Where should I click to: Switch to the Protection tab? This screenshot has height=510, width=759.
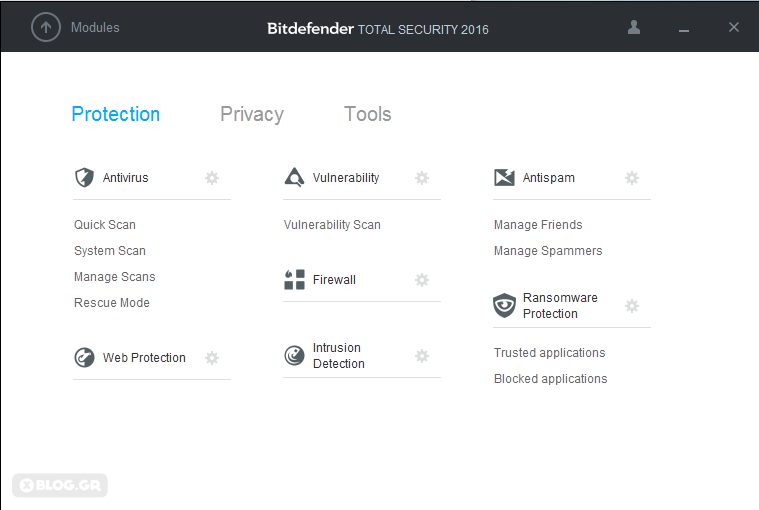coord(116,114)
